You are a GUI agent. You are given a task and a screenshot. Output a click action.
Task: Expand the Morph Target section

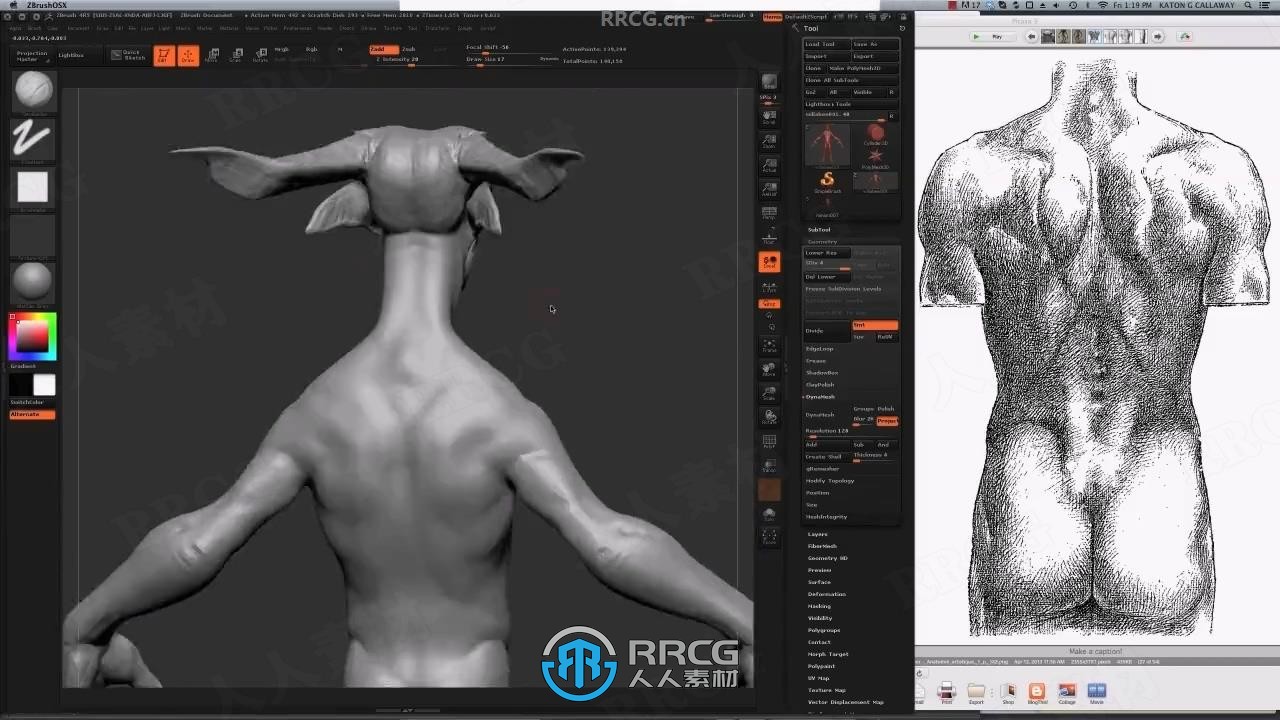point(828,654)
